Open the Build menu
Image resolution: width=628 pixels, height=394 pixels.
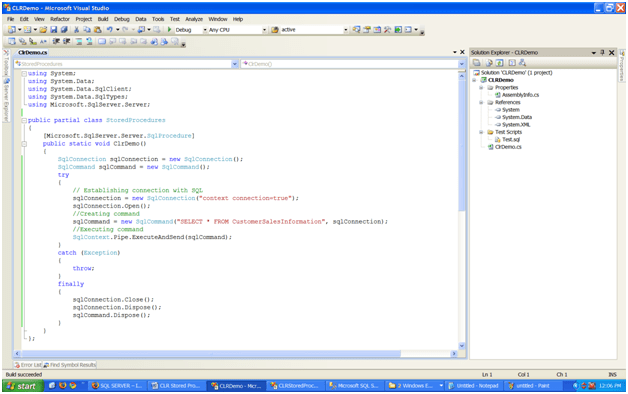(103, 19)
